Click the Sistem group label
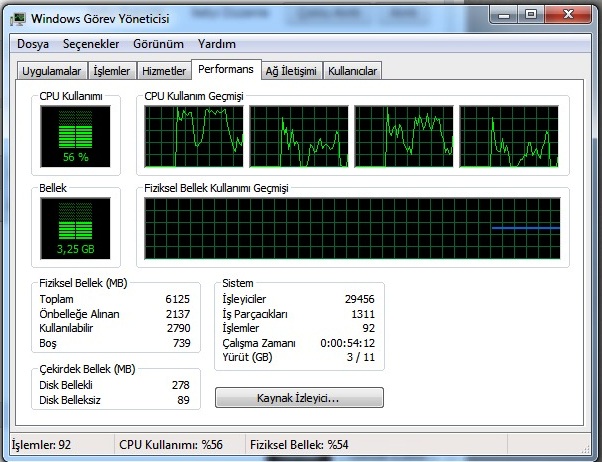The width and height of the screenshot is (602, 462). tap(238, 283)
